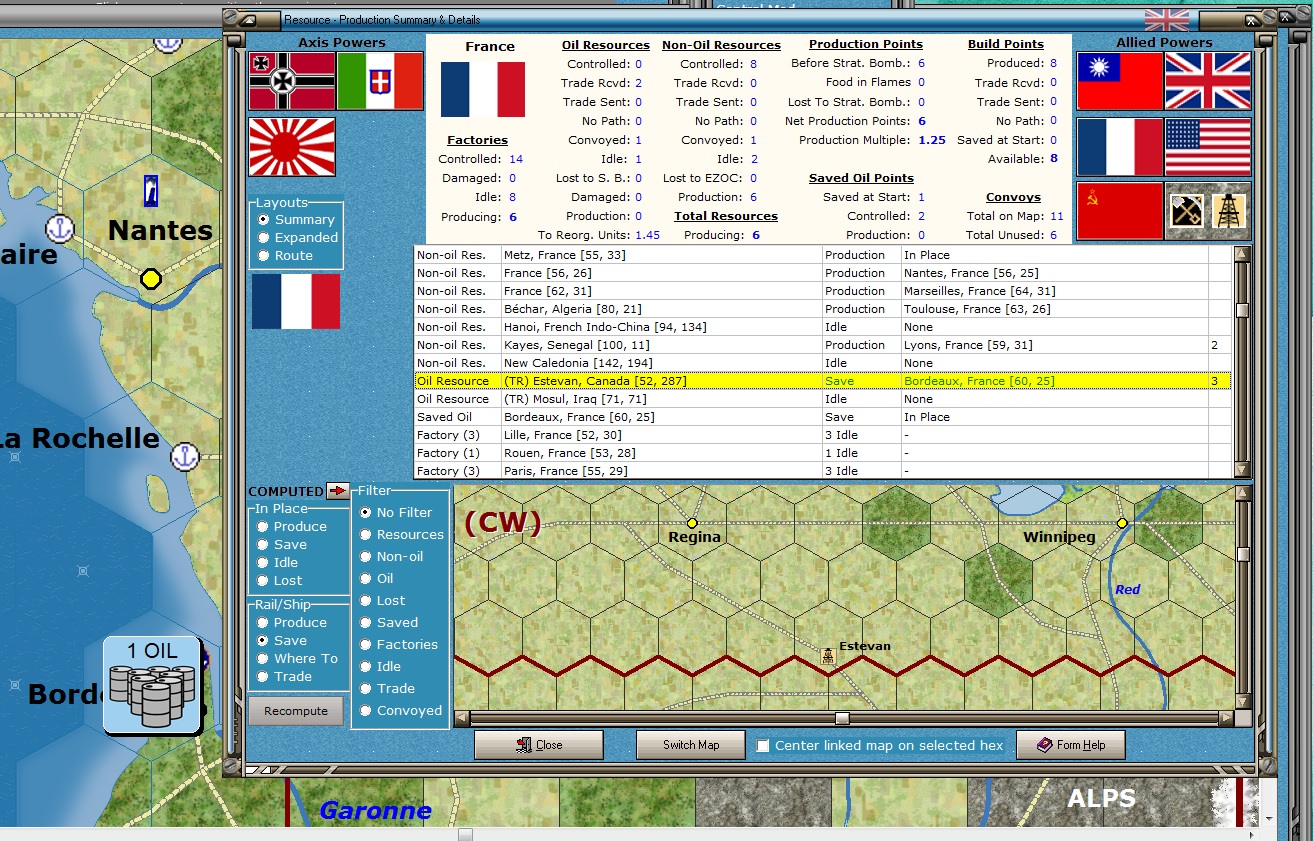
Task: Filter the list by Oil
Action: coord(366,578)
